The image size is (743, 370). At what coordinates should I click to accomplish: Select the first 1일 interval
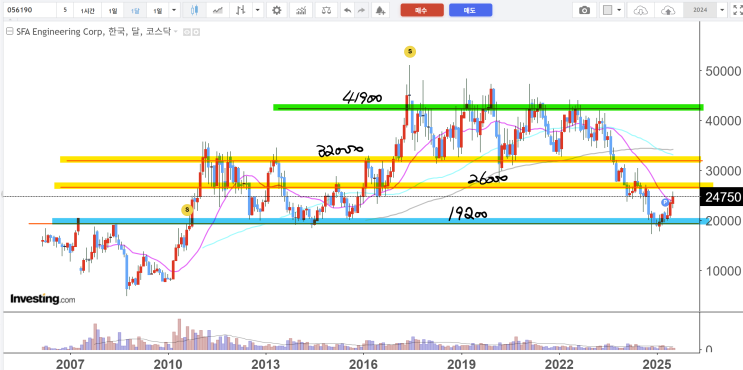tap(113, 10)
